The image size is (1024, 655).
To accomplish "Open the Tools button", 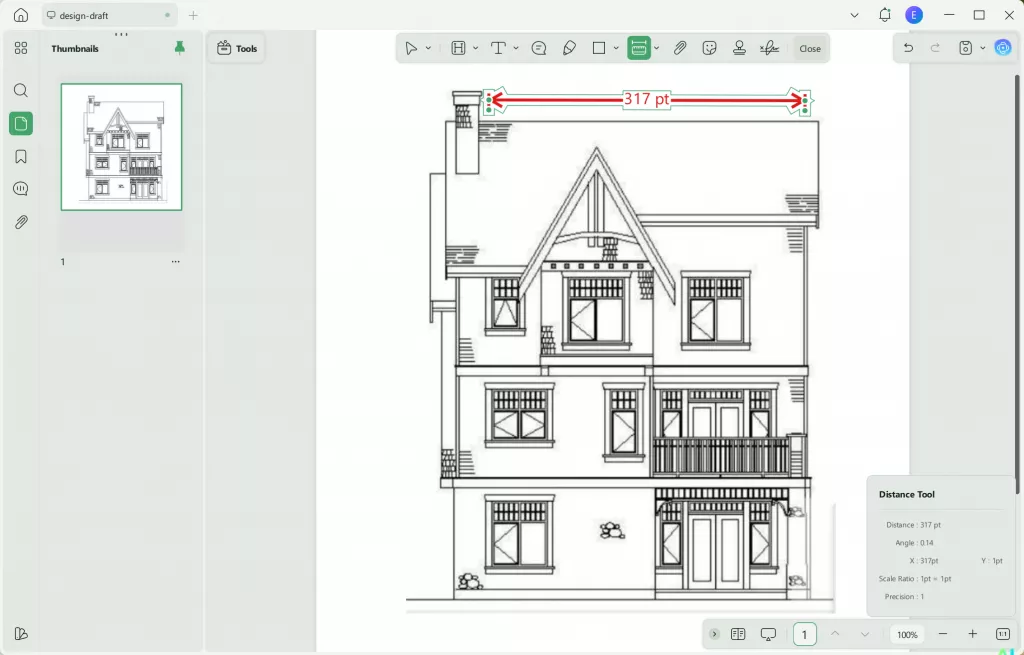I will [x=237, y=48].
